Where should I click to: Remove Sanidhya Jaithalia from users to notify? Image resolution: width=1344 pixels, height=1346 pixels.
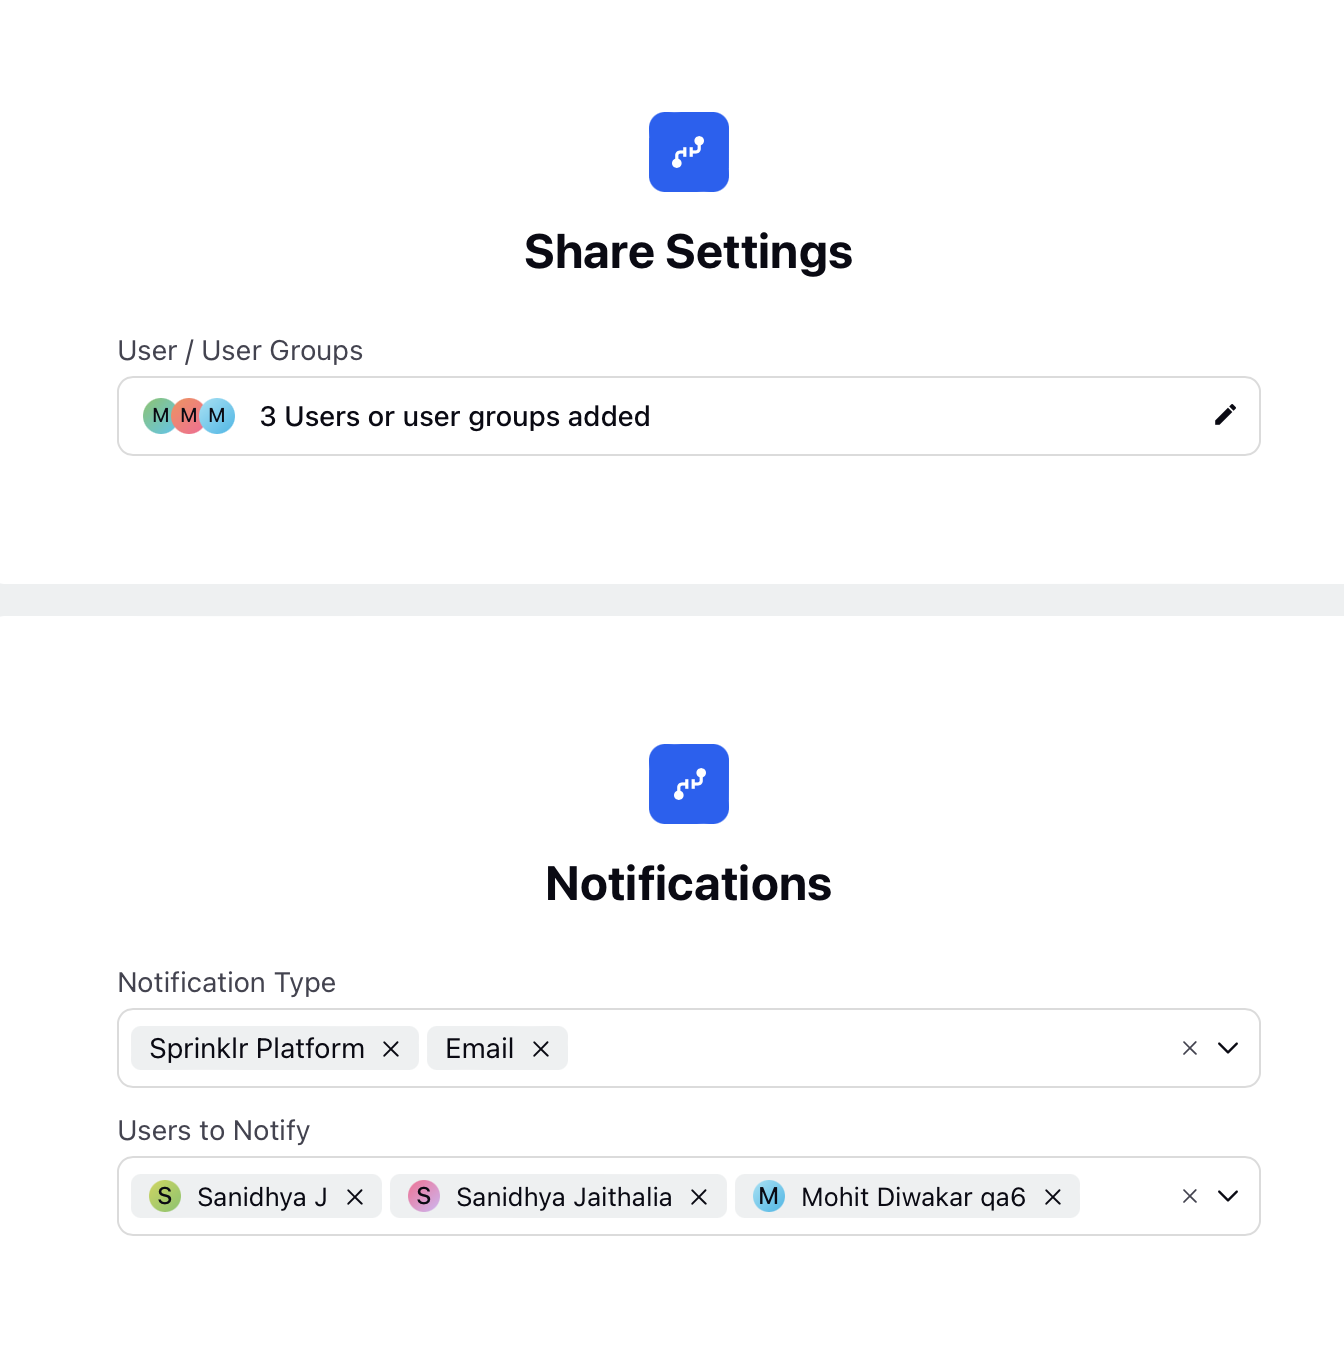coord(699,1197)
